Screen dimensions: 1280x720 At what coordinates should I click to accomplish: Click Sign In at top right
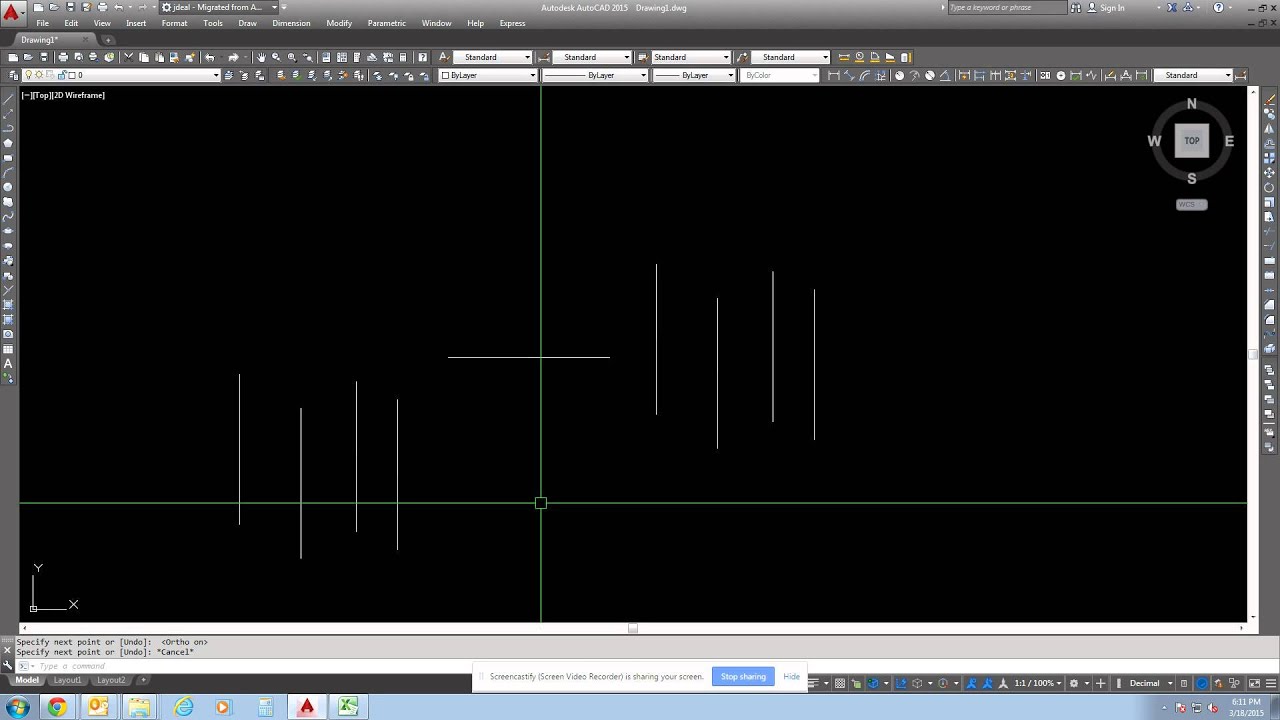1112,7
